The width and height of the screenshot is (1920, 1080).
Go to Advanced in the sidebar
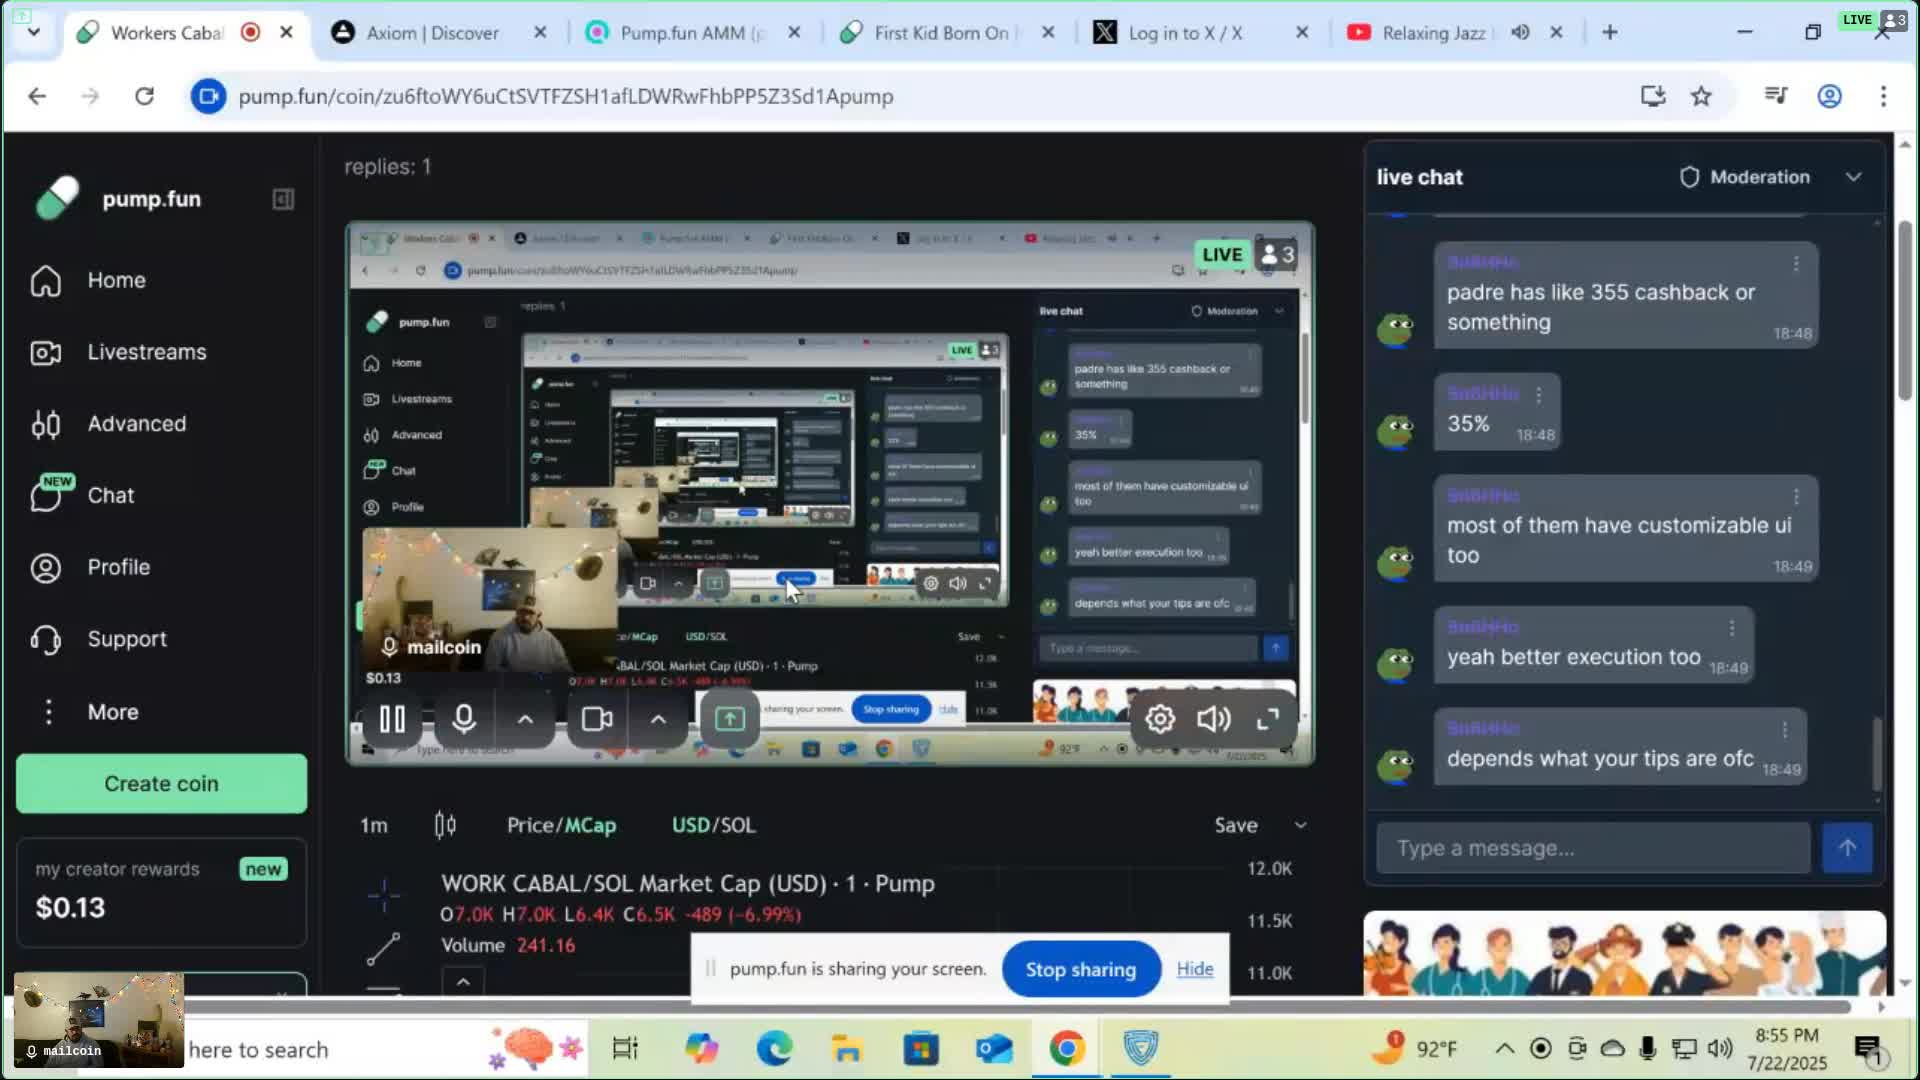coord(136,424)
